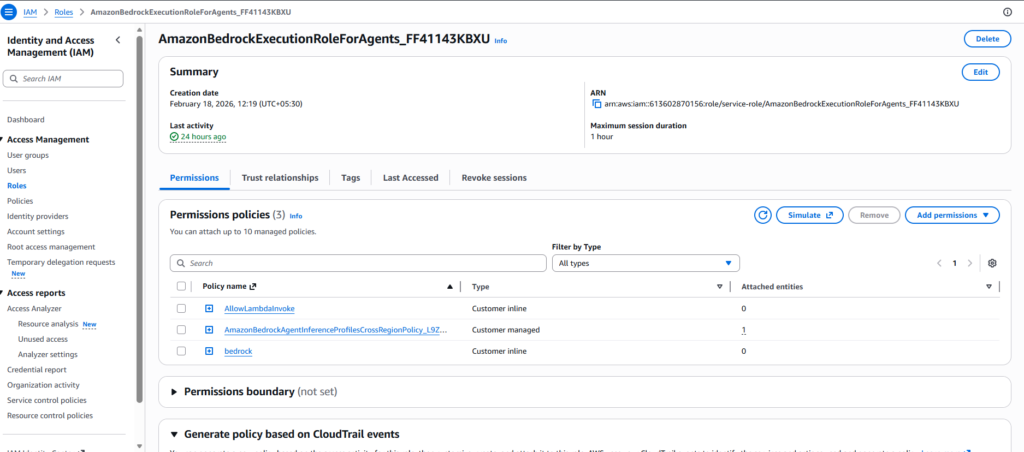Open table preferences via the gear icon
1024x452 pixels.
[x=992, y=263]
